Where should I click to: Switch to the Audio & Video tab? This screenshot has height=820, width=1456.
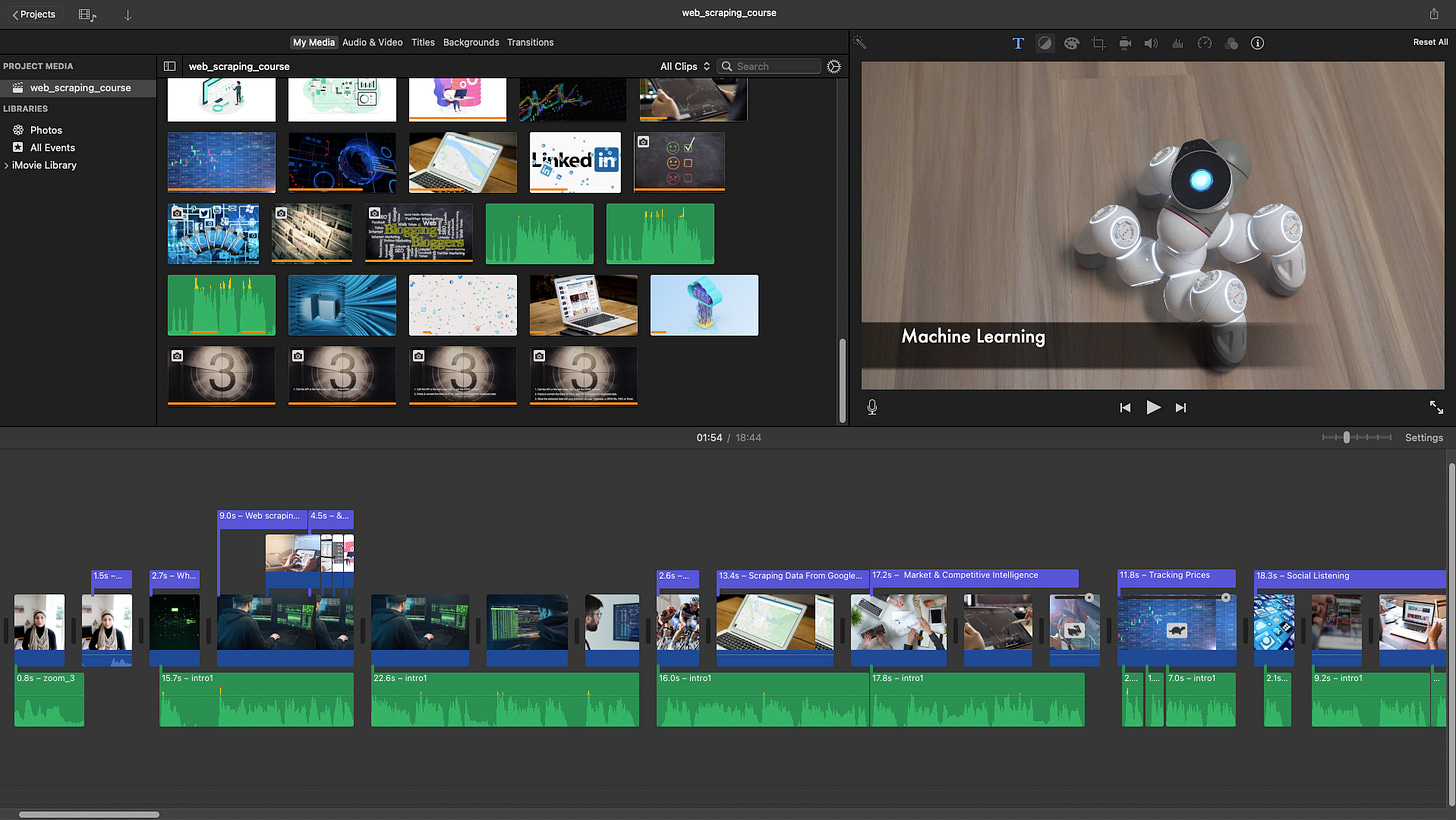[372, 42]
